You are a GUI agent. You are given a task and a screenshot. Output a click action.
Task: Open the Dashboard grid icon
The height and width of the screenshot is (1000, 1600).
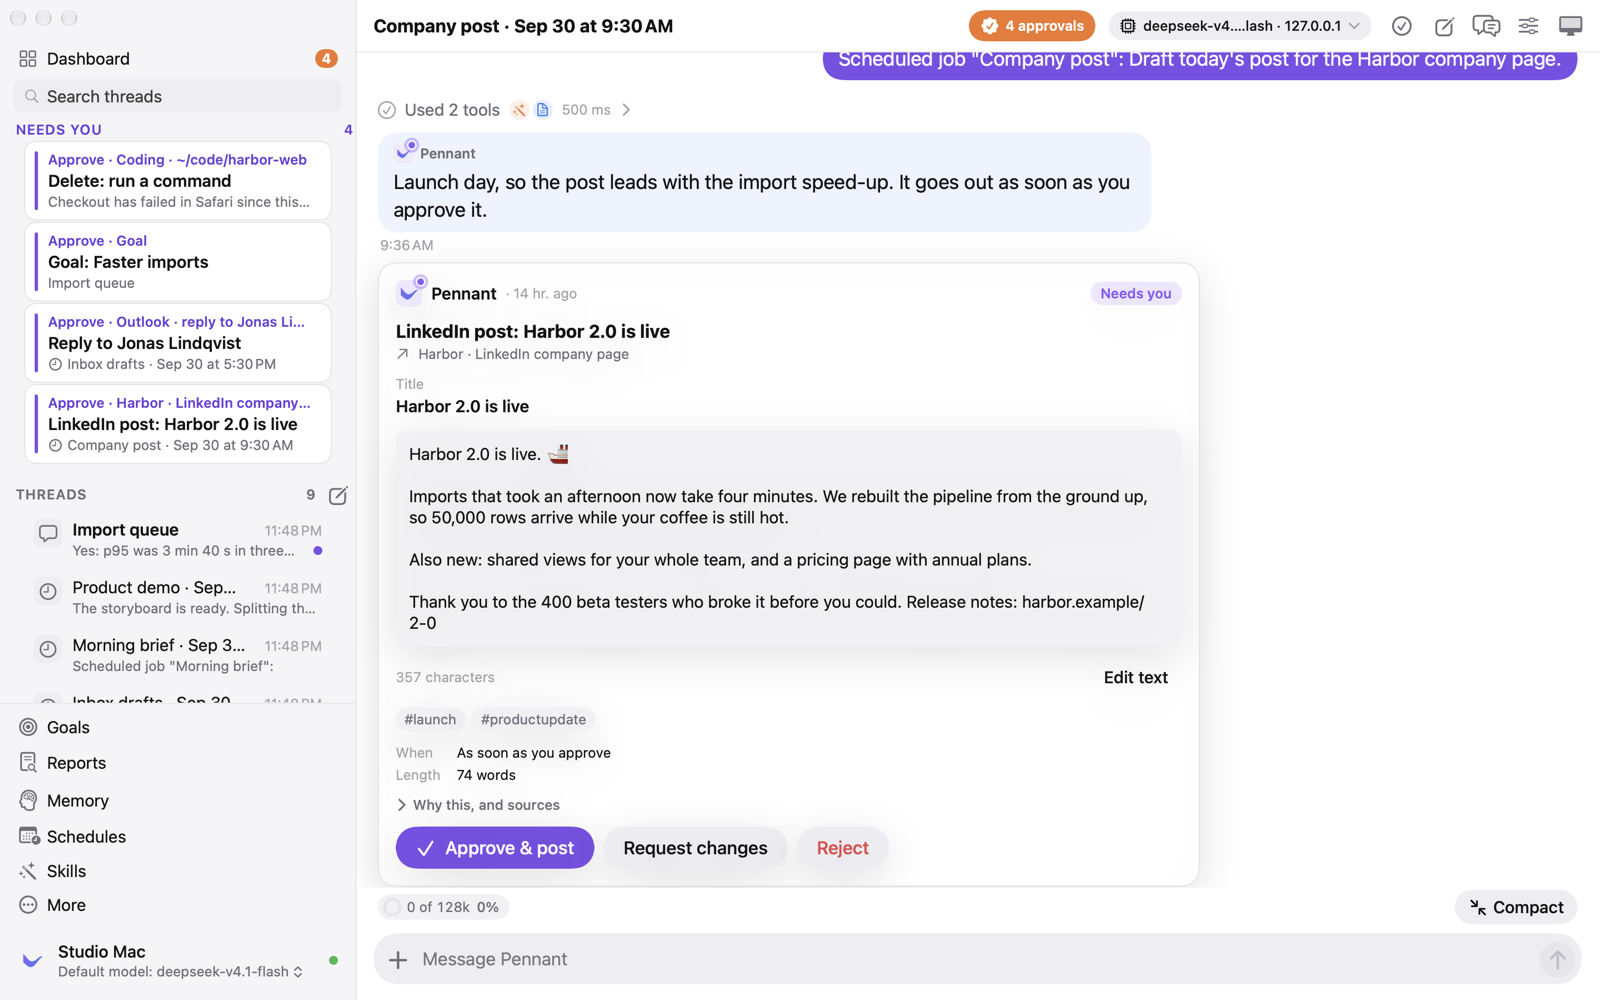(x=28, y=59)
